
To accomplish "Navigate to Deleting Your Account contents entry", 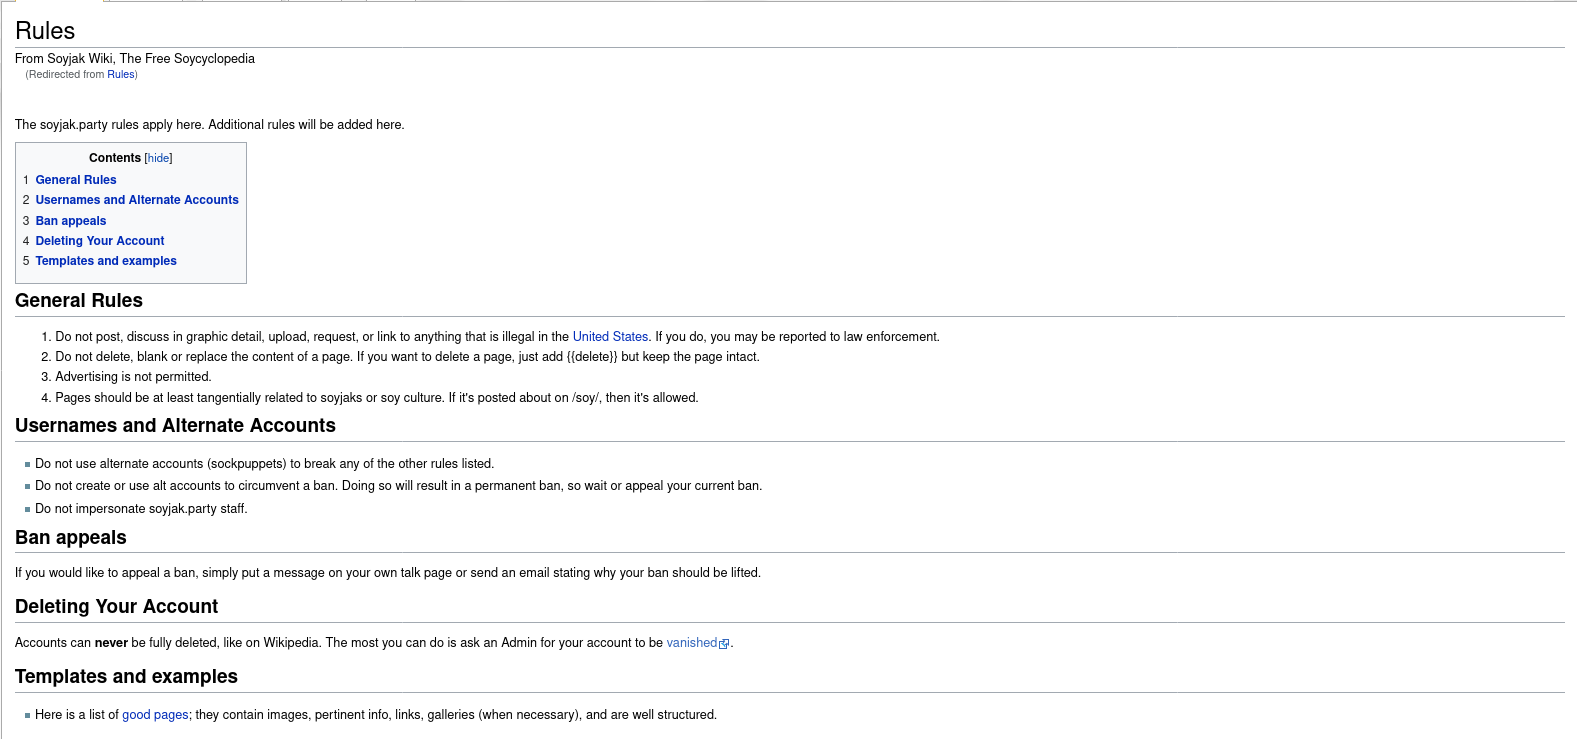I will point(100,241).
